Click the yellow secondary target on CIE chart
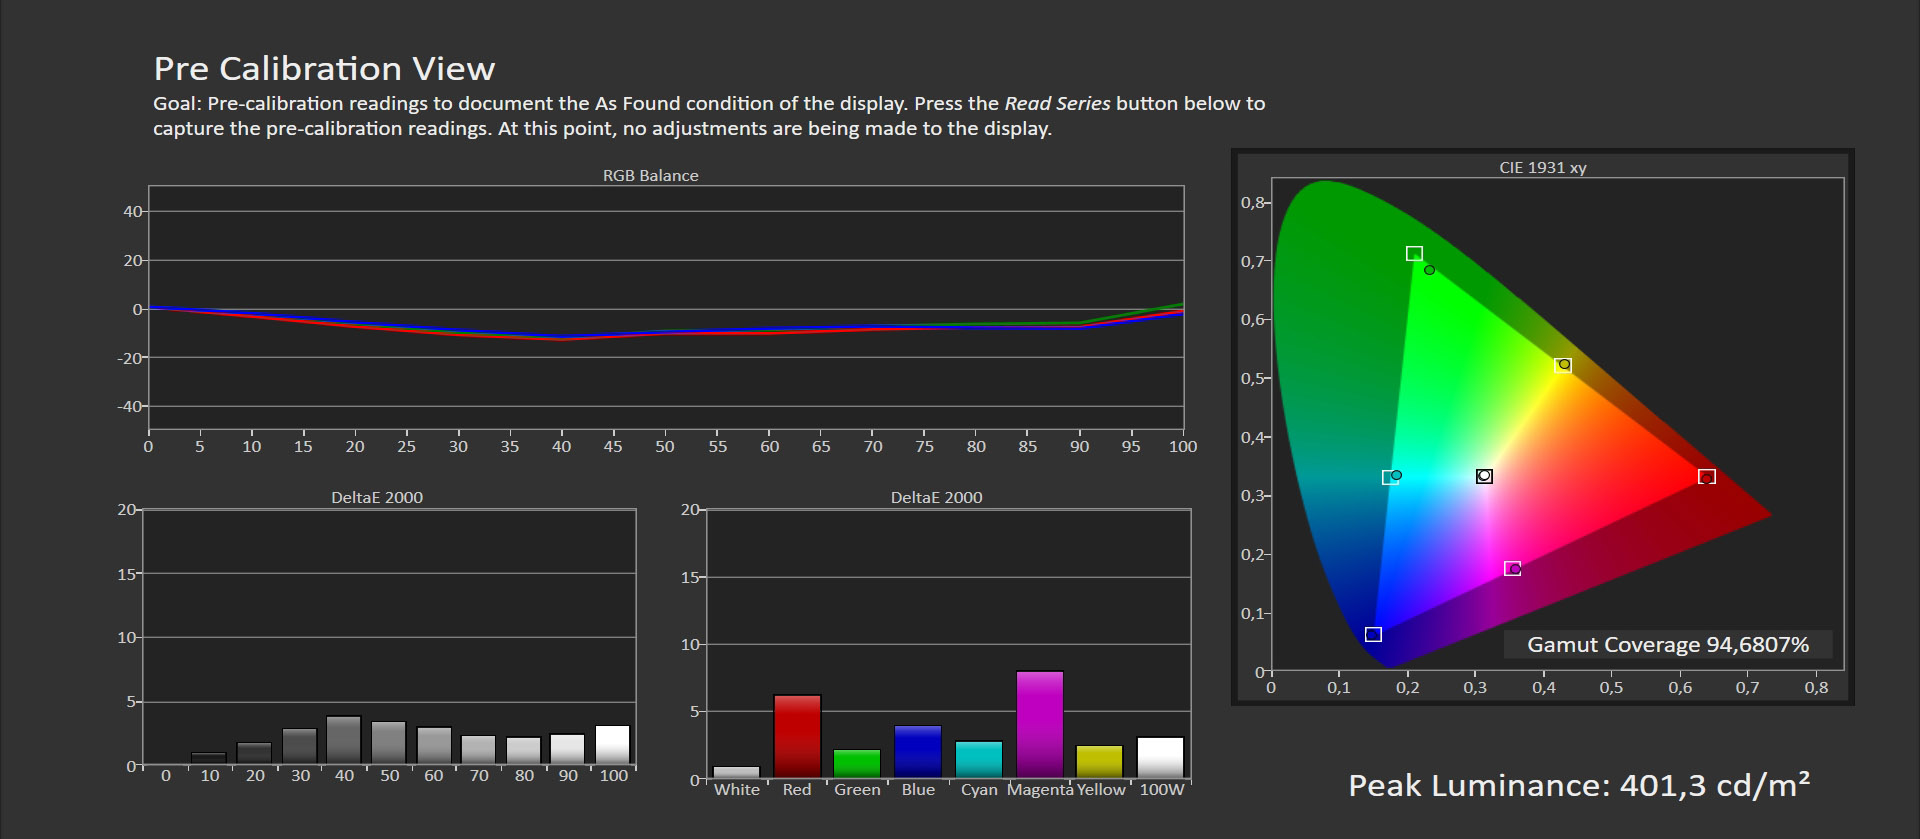Image resolution: width=1920 pixels, height=839 pixels. tap(1563, 366)
